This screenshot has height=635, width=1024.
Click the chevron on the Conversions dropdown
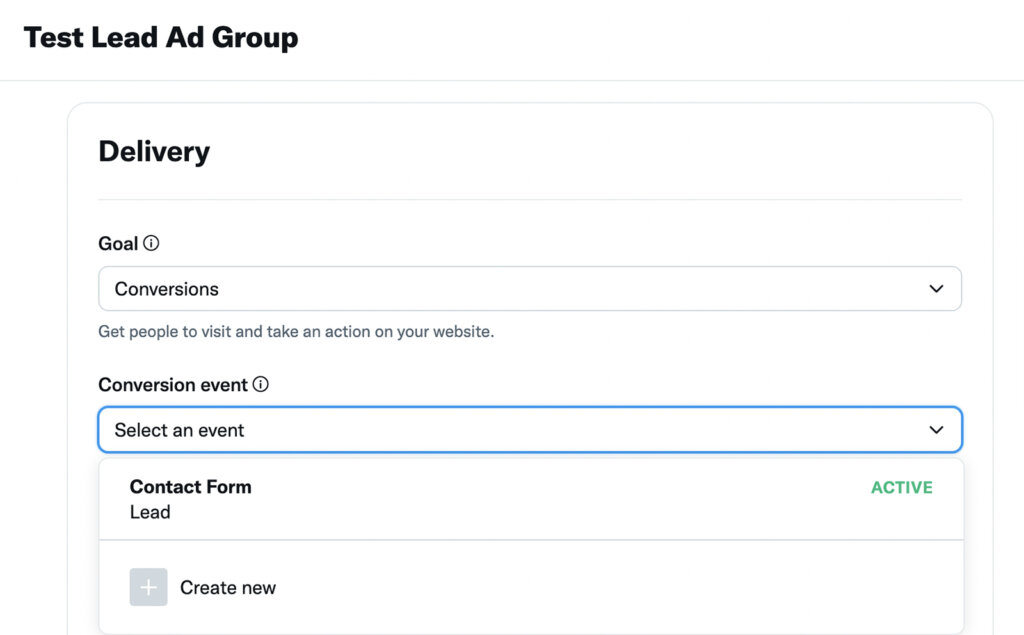[936, 288]
